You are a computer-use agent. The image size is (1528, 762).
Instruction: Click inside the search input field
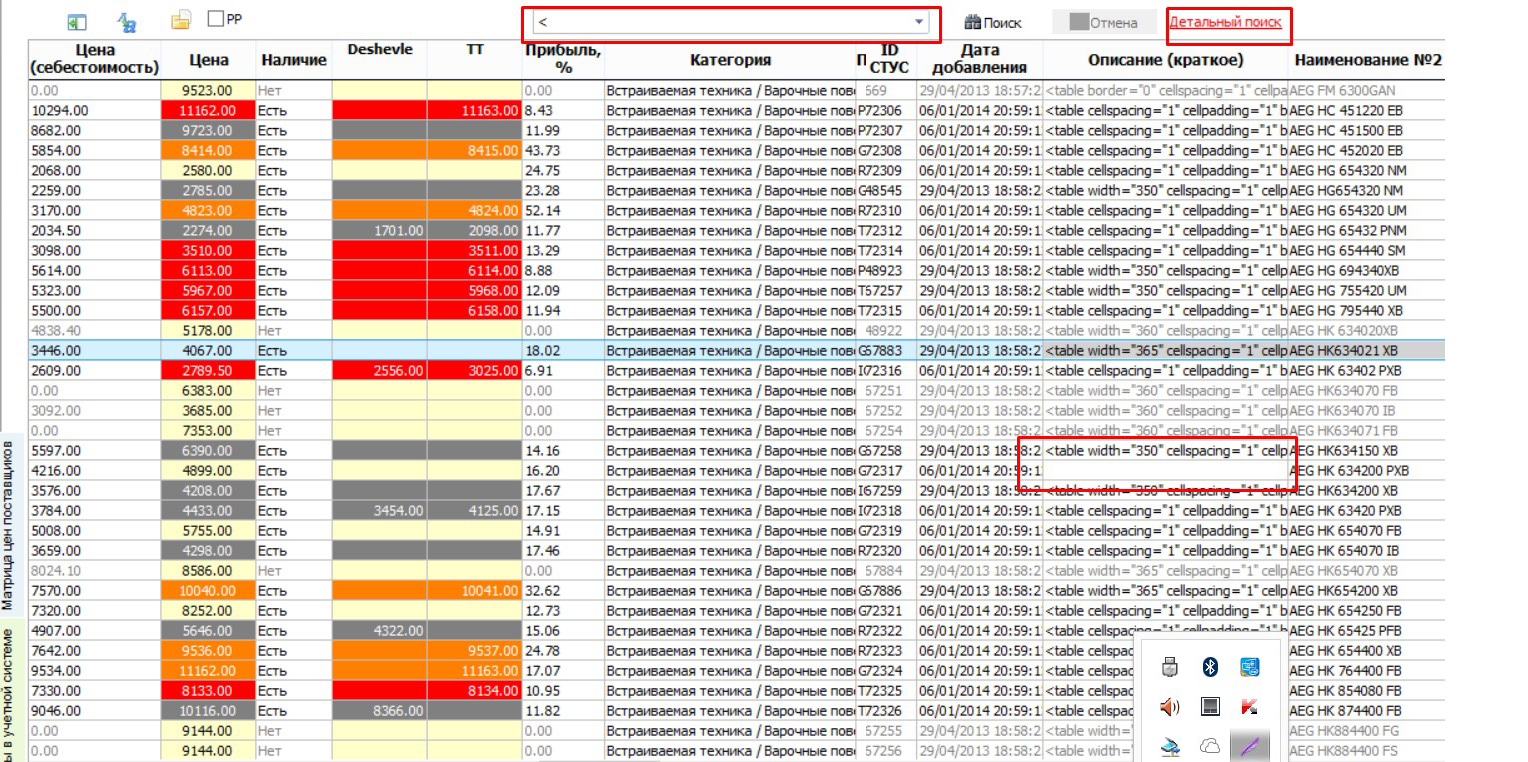coord(721,22)
